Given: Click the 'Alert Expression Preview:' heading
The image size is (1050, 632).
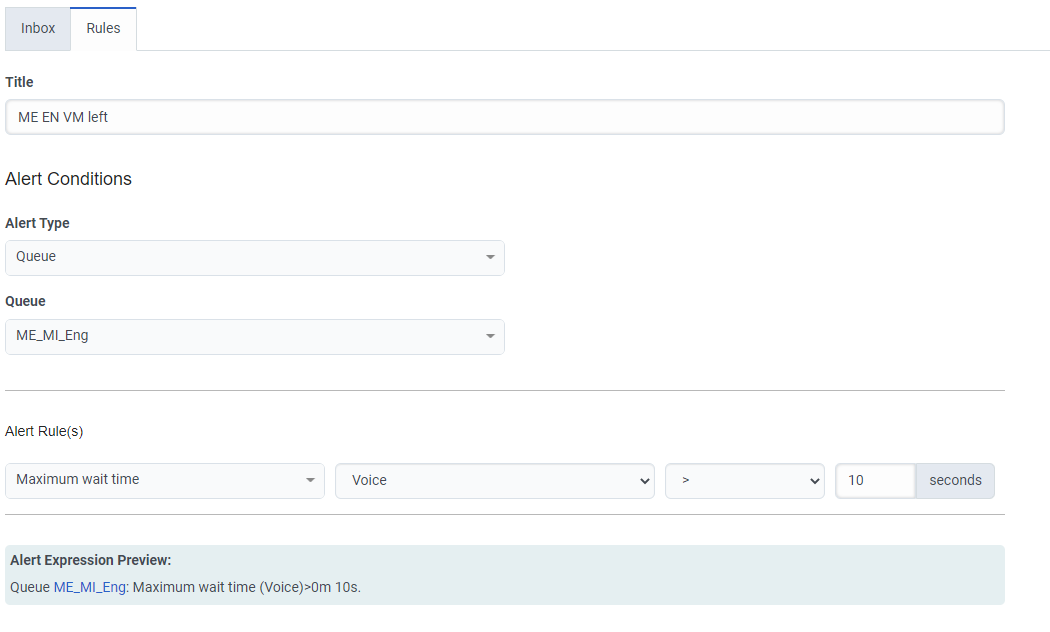Looking at the screenshot, I should 91,561.
